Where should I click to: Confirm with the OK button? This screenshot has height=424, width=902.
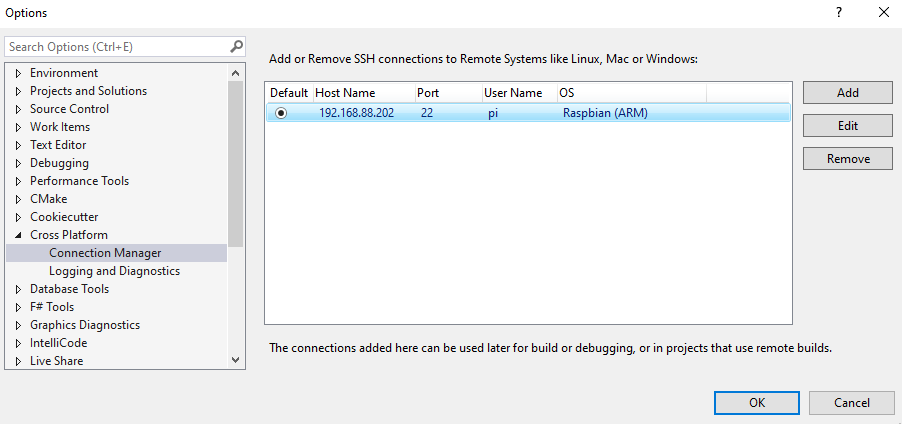[757, 403]
